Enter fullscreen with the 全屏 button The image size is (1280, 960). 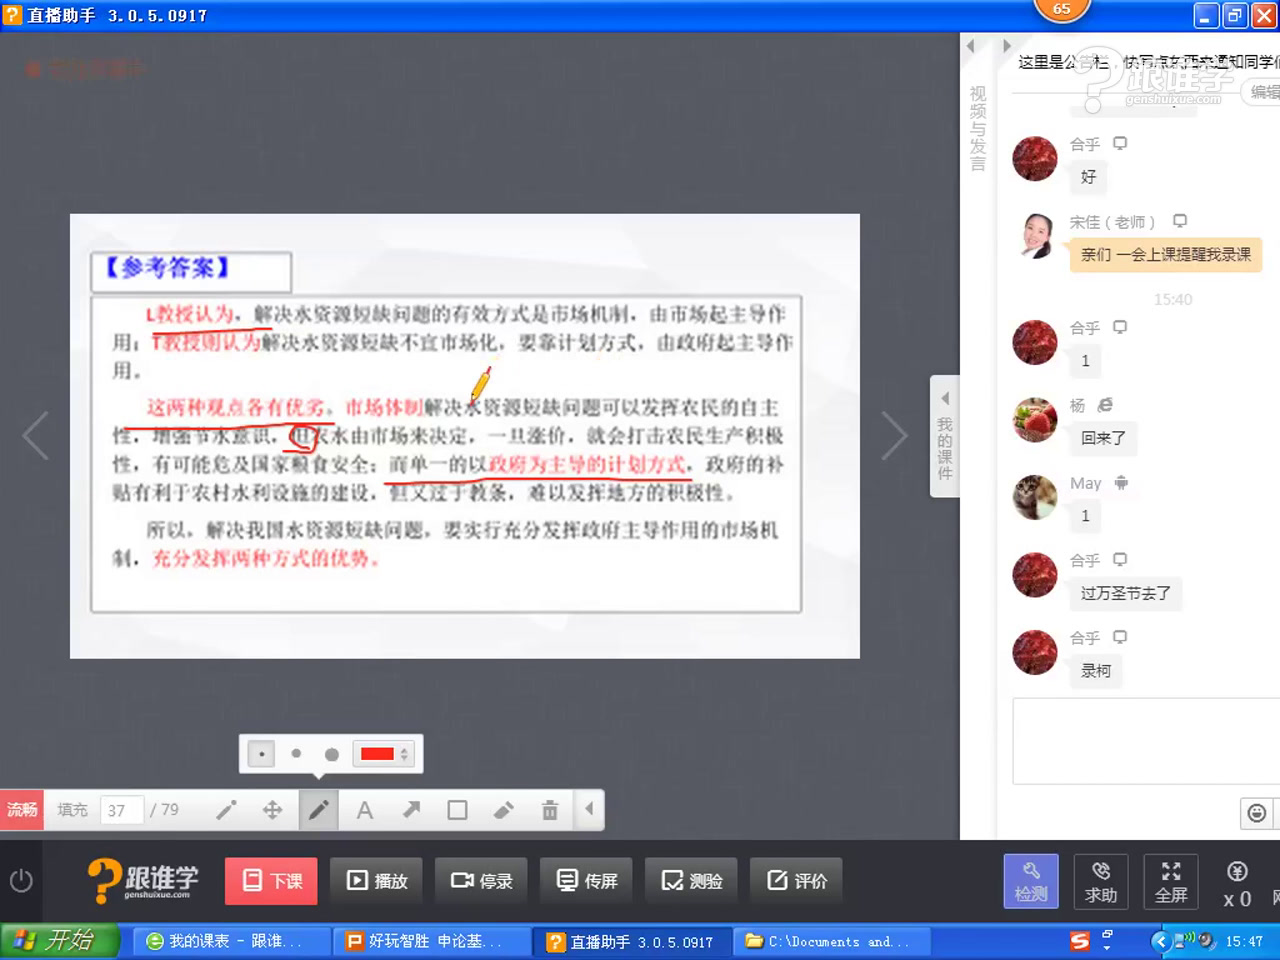pyautogui.click(x=1171, y=881)
